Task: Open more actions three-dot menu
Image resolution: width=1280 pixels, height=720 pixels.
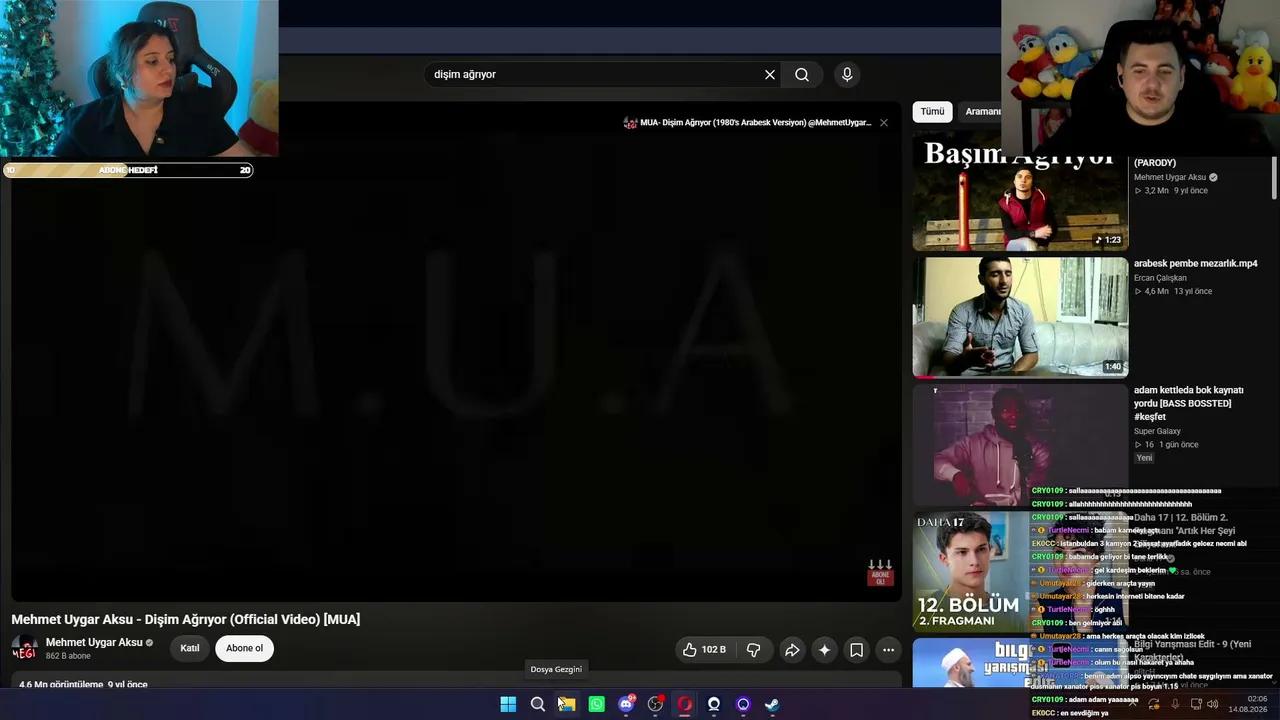Action: (x=888, y=650)
